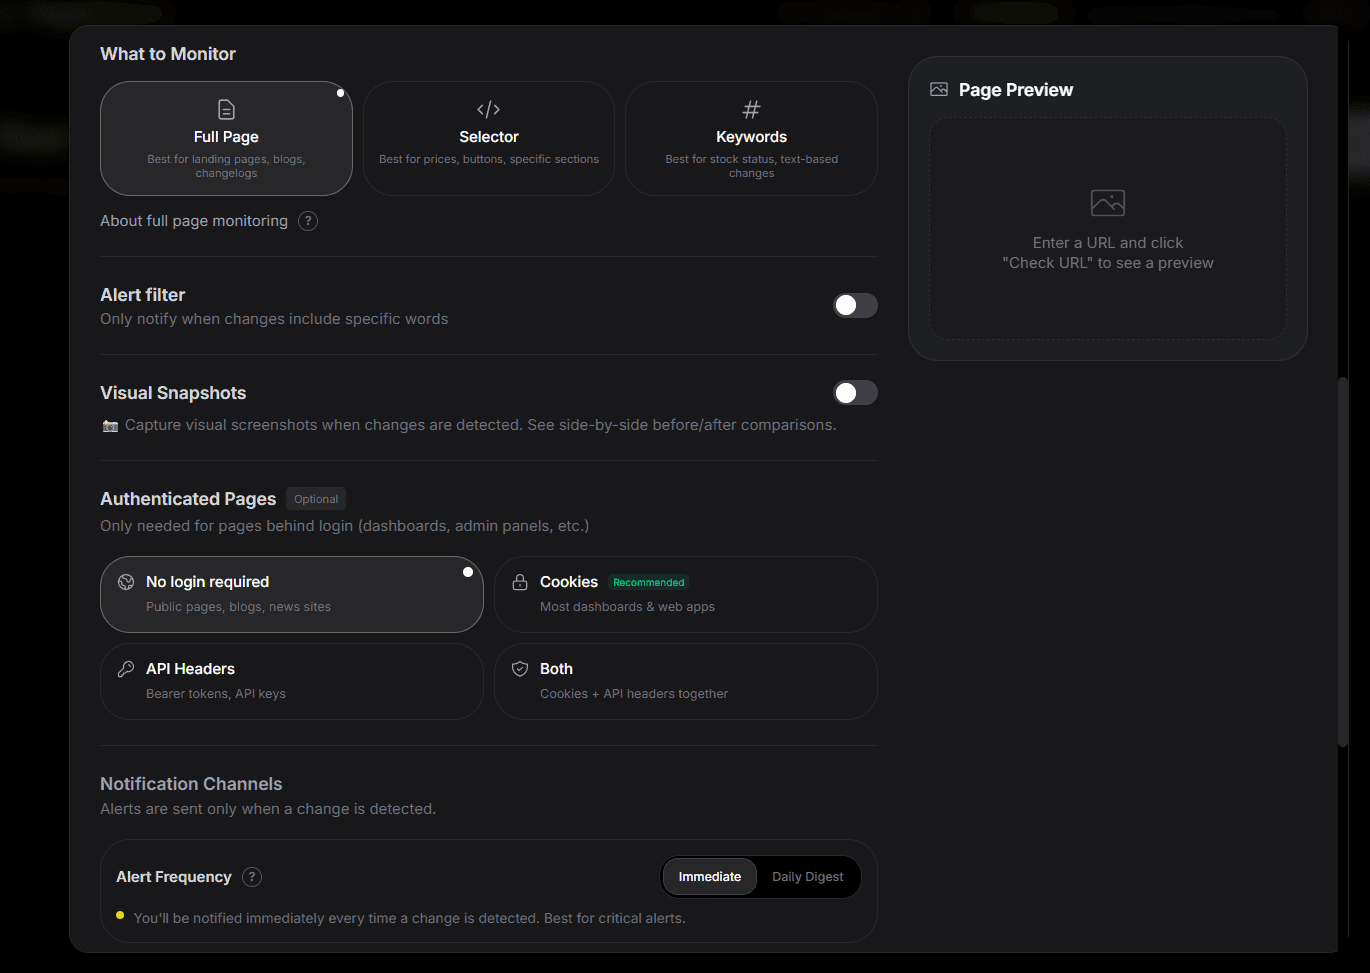
Task: Click the Selector code icon
Action: (488, 109)
